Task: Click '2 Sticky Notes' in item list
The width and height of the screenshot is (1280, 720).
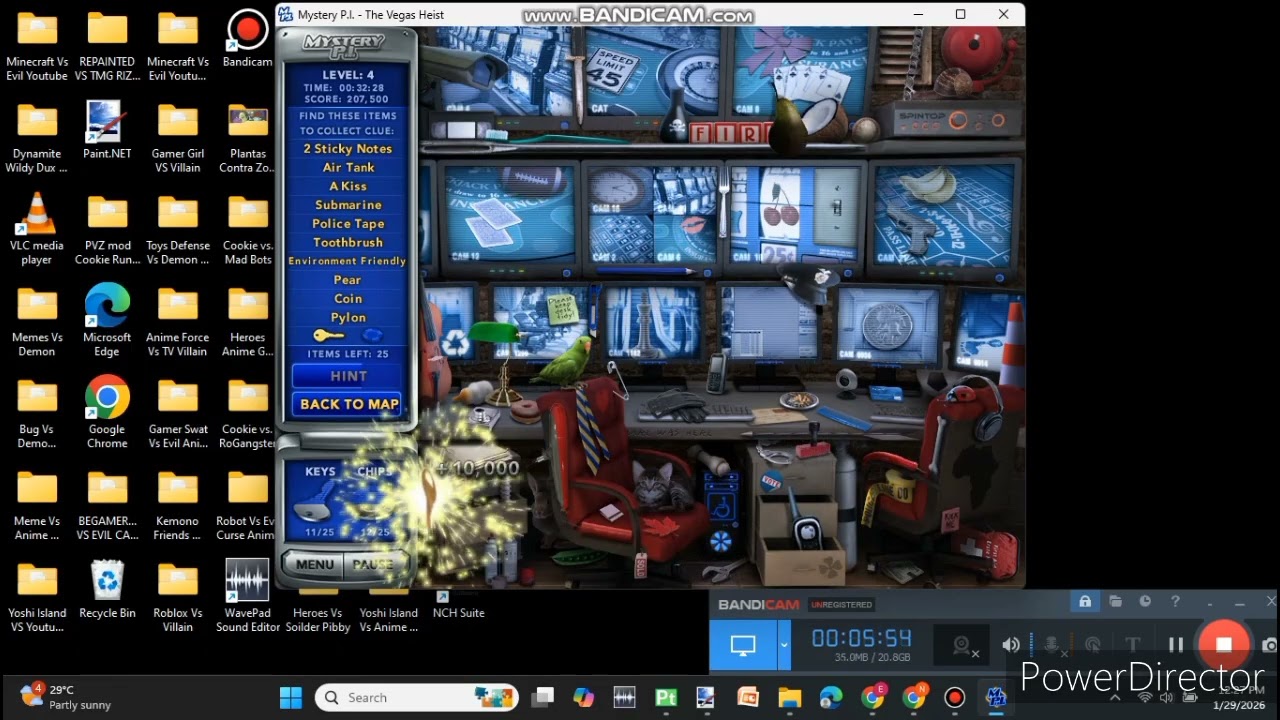Action: point(348,149)
